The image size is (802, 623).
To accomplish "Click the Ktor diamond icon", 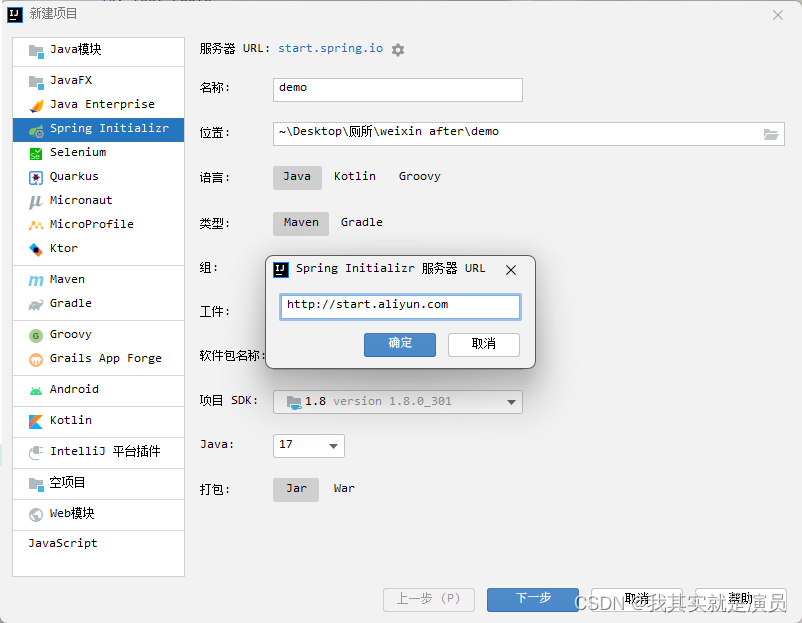I will [x=36, y=250].
